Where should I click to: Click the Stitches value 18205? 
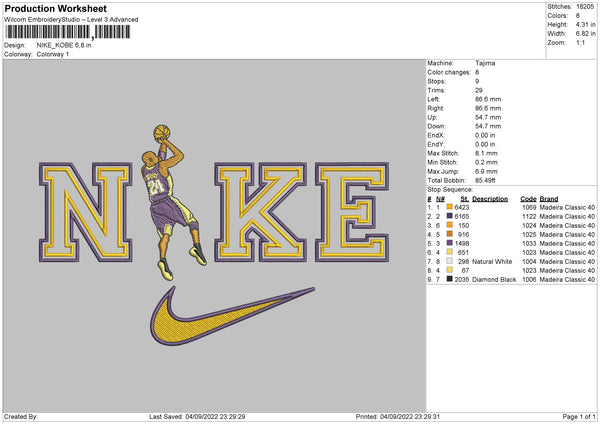[x=585, y=7]
